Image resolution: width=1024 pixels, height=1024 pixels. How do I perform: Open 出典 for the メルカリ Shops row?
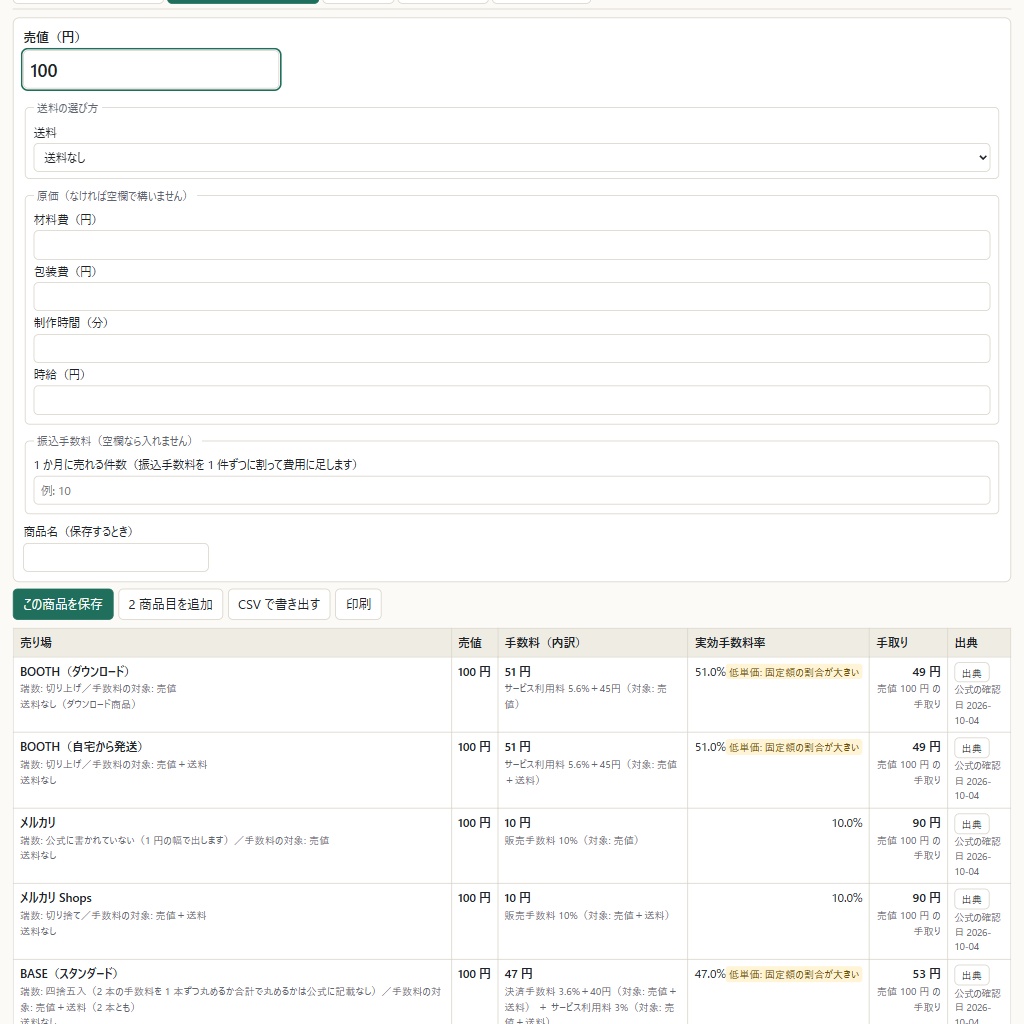tap(971, 899)
